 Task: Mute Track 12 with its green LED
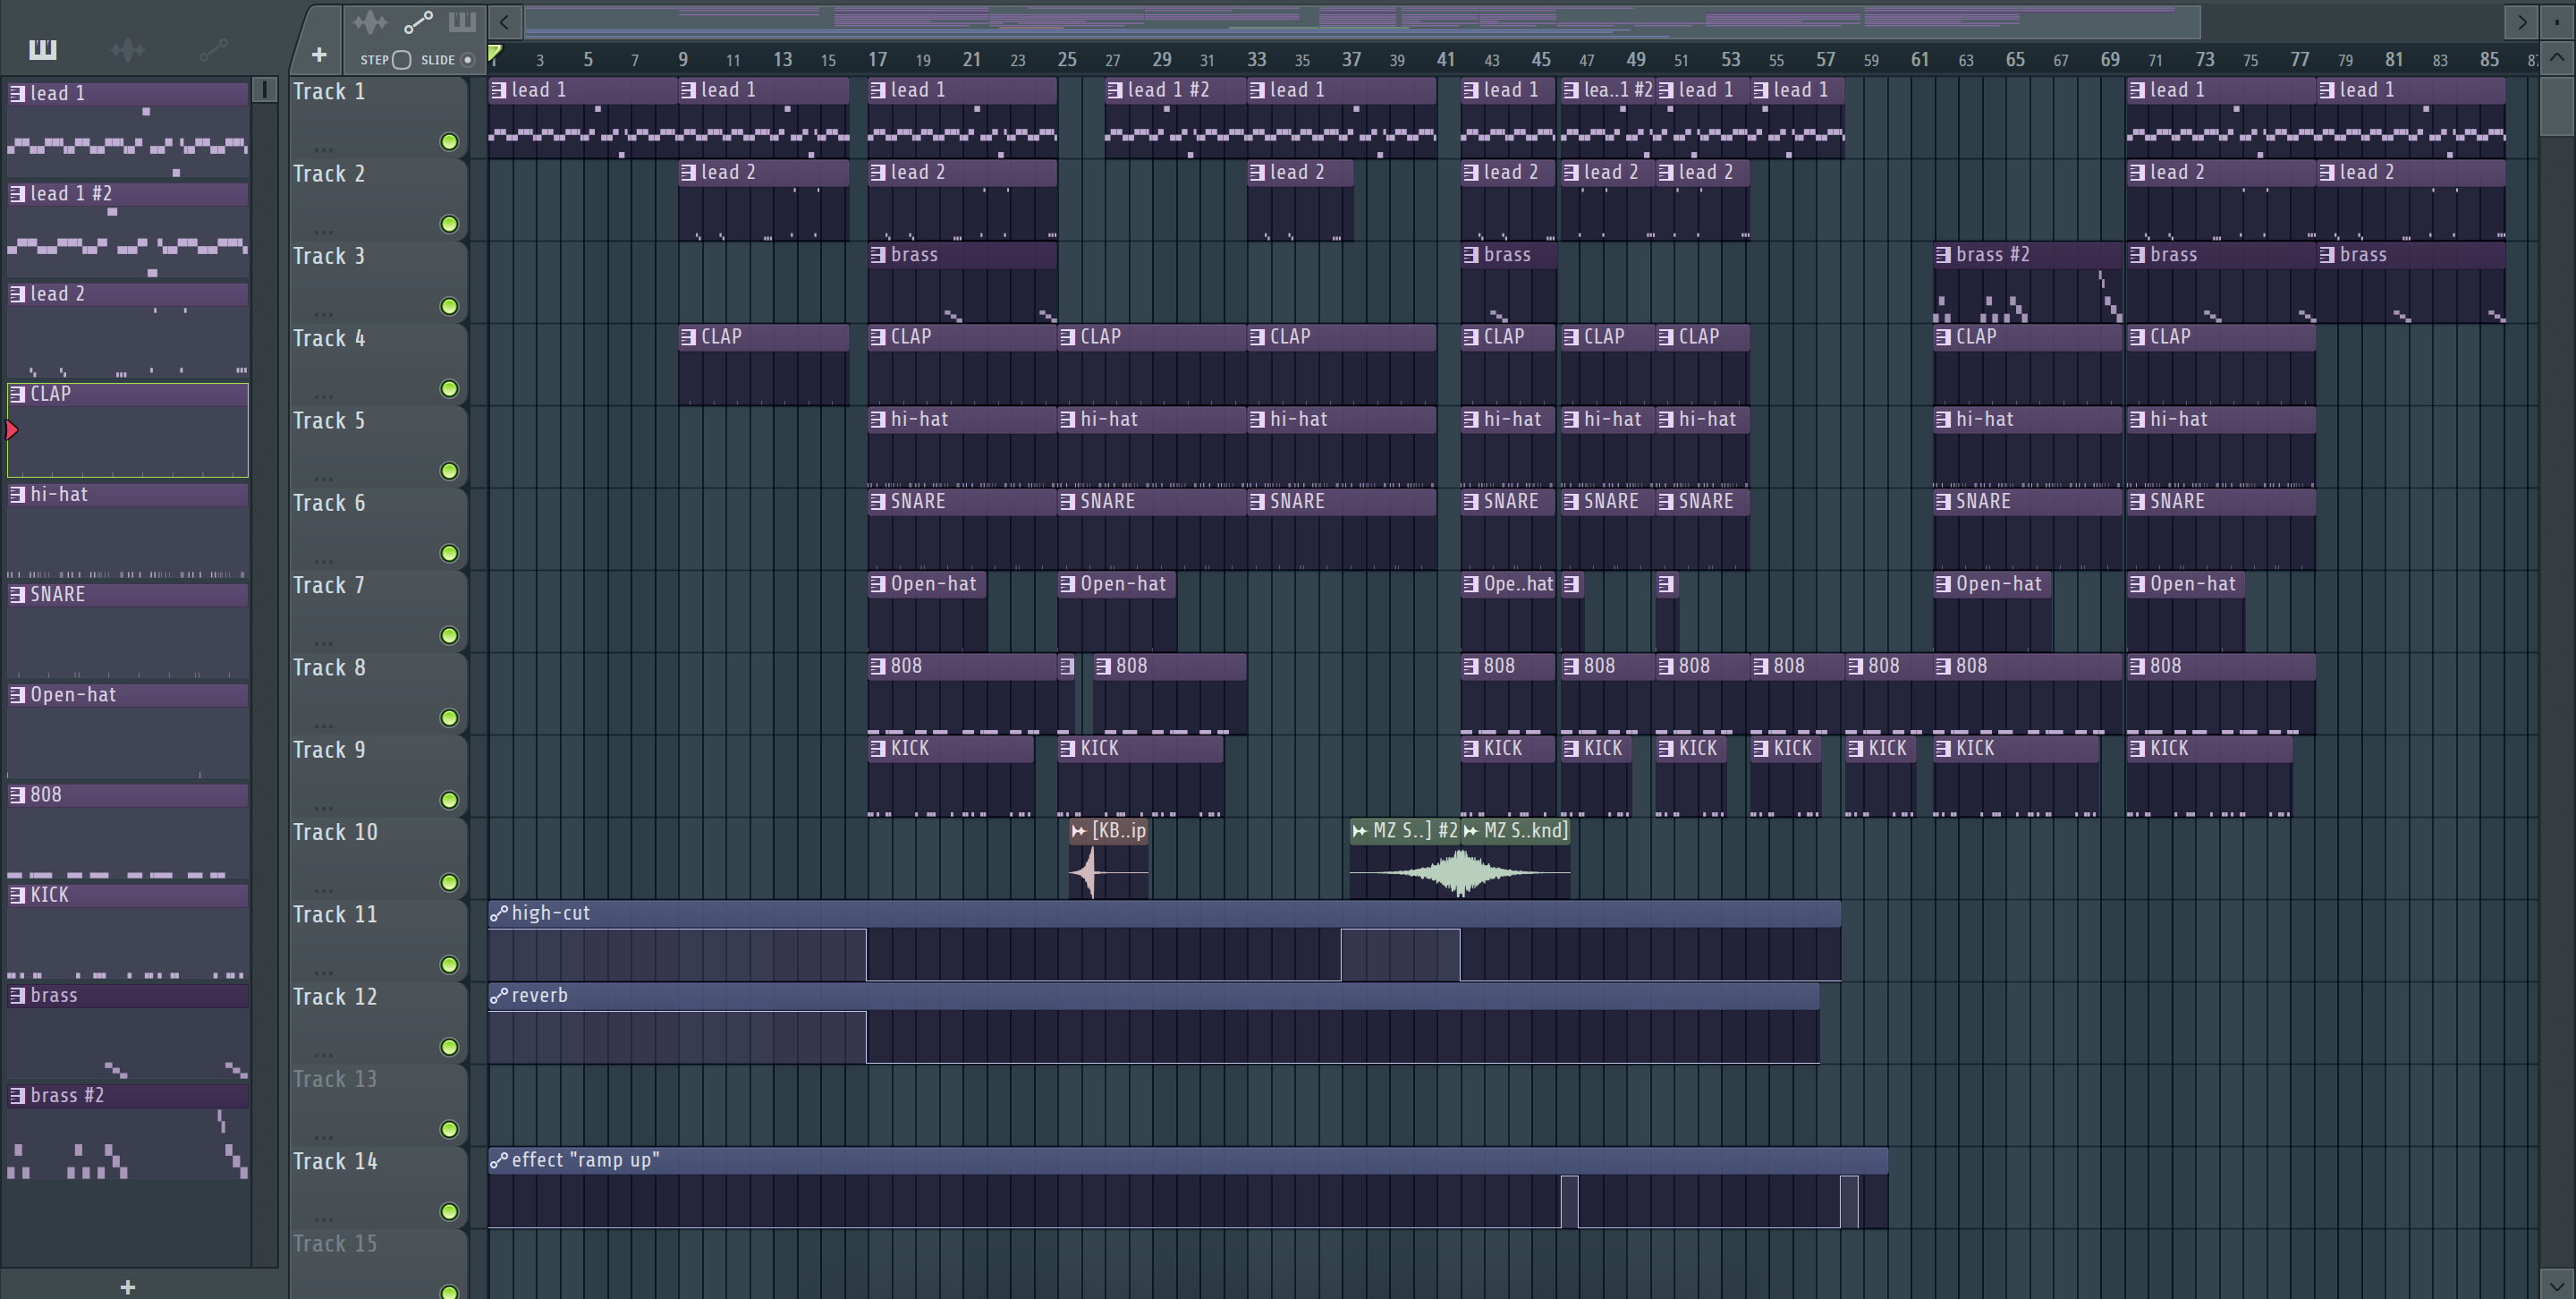tap(450, 1047)
